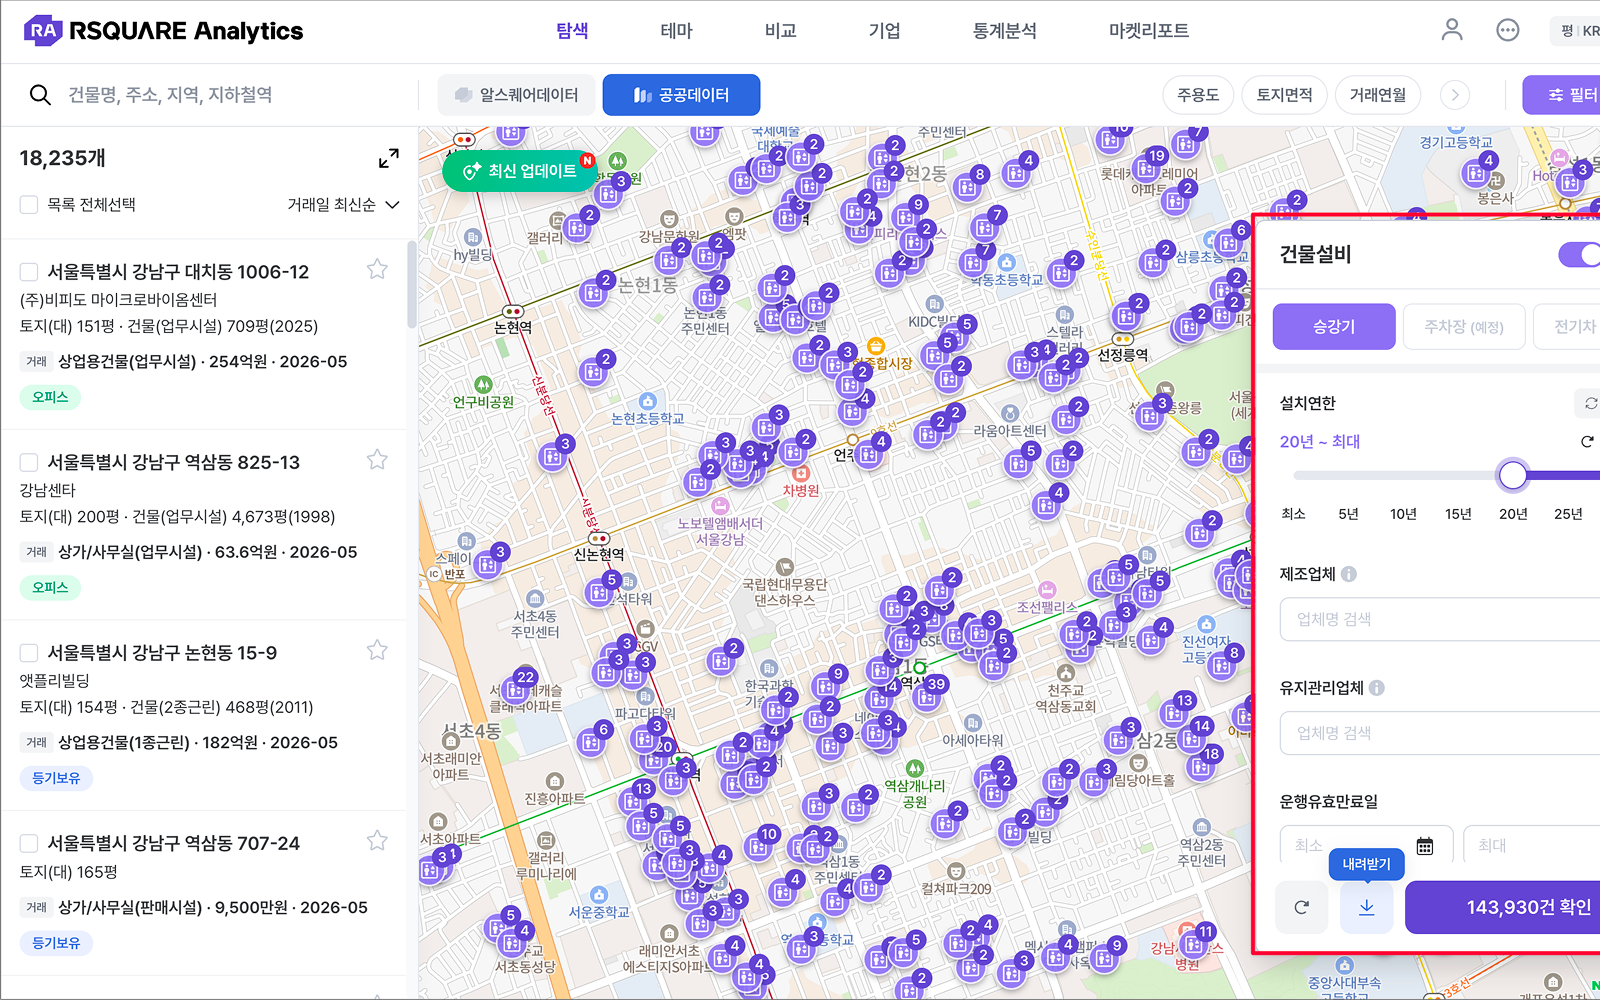Toggle the 목록 전체선택 checkbox
Screen dimensions: 1600x1000
pos(29,205)
